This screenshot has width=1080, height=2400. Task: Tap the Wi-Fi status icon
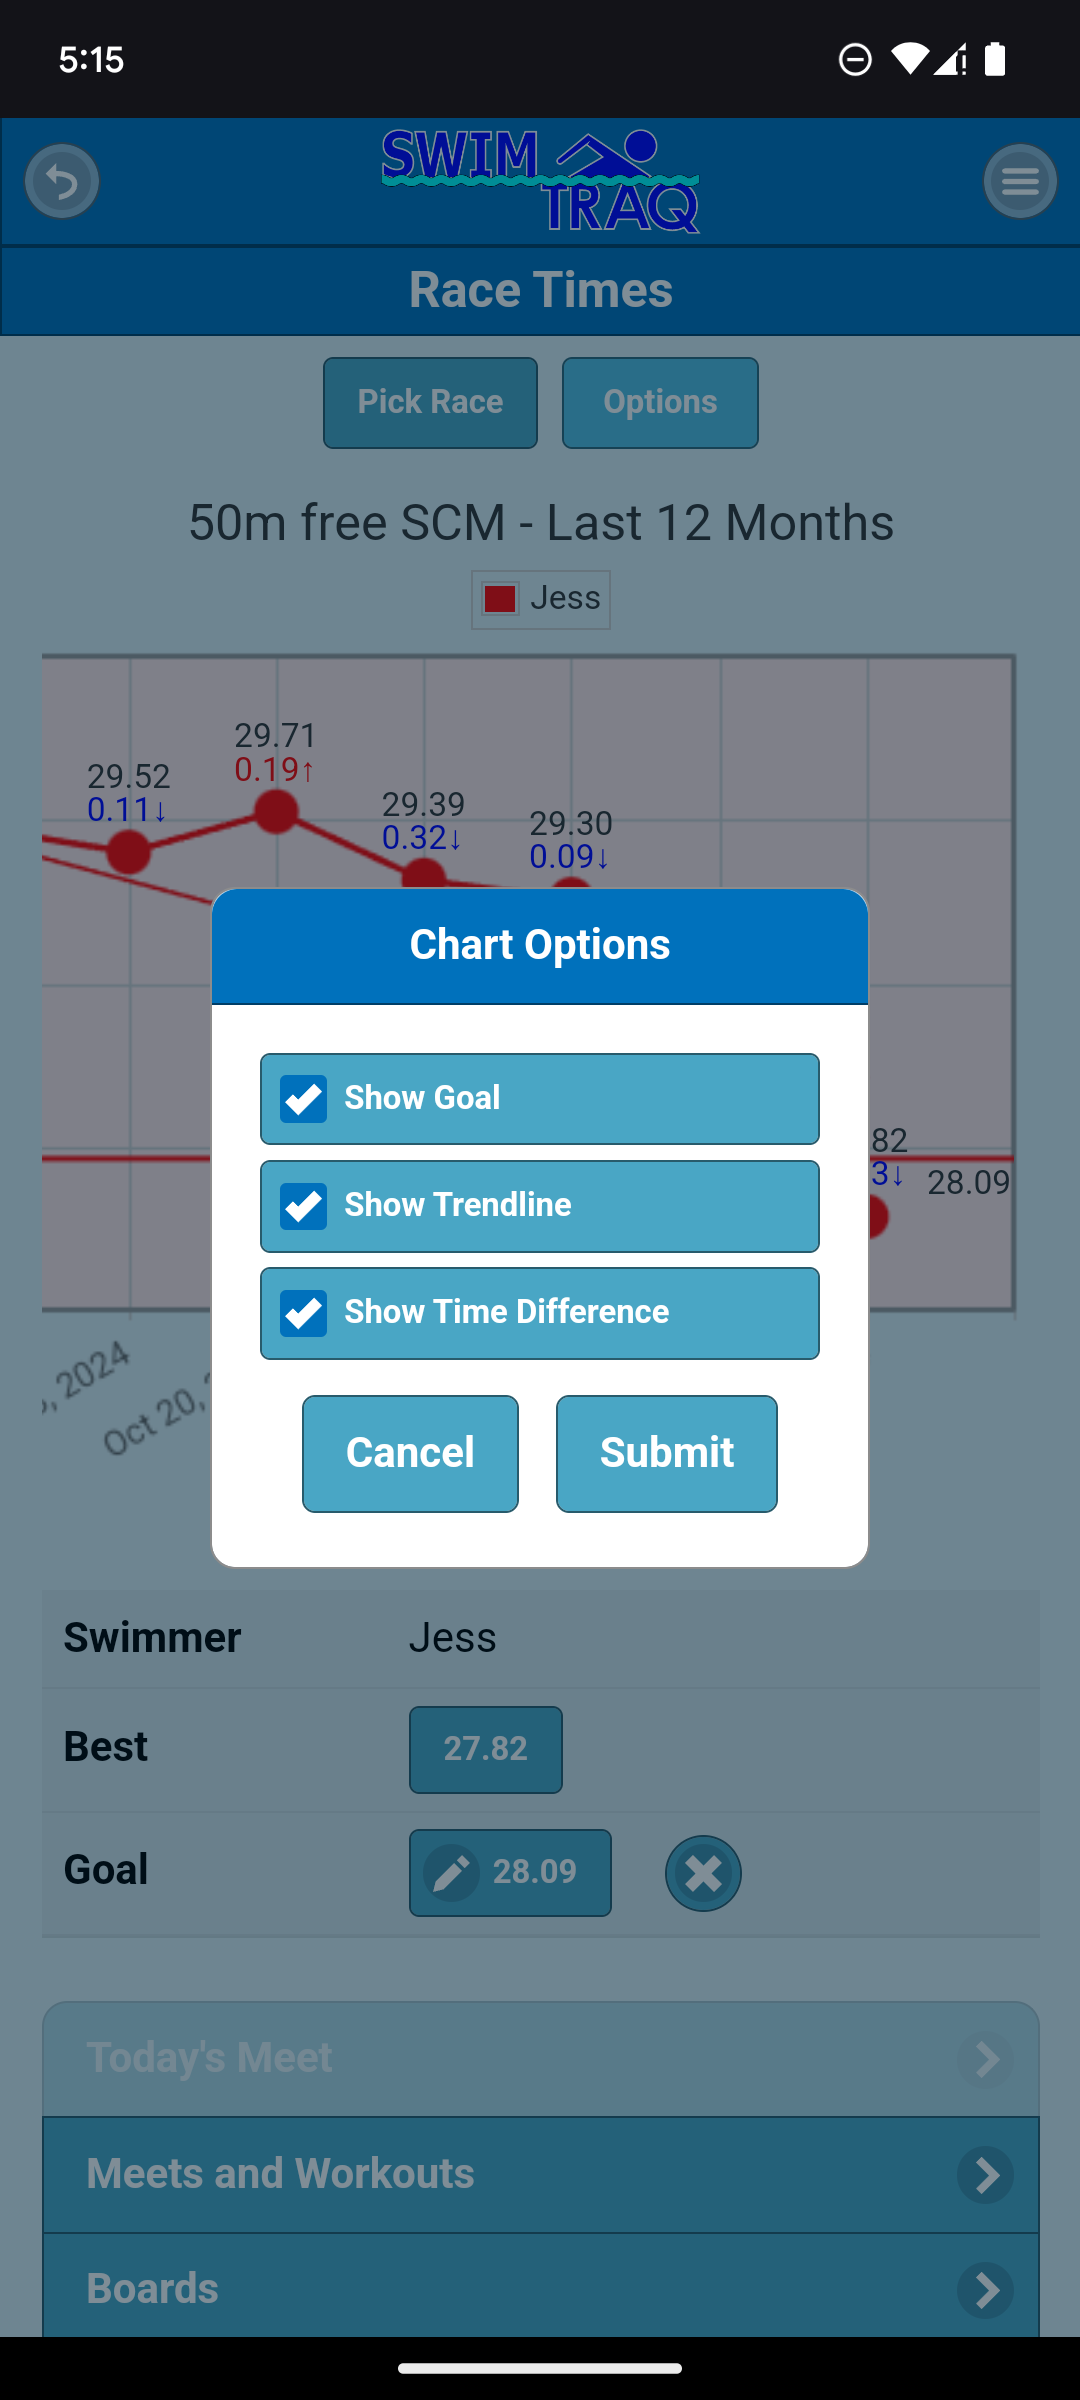[x=909, y=60]
